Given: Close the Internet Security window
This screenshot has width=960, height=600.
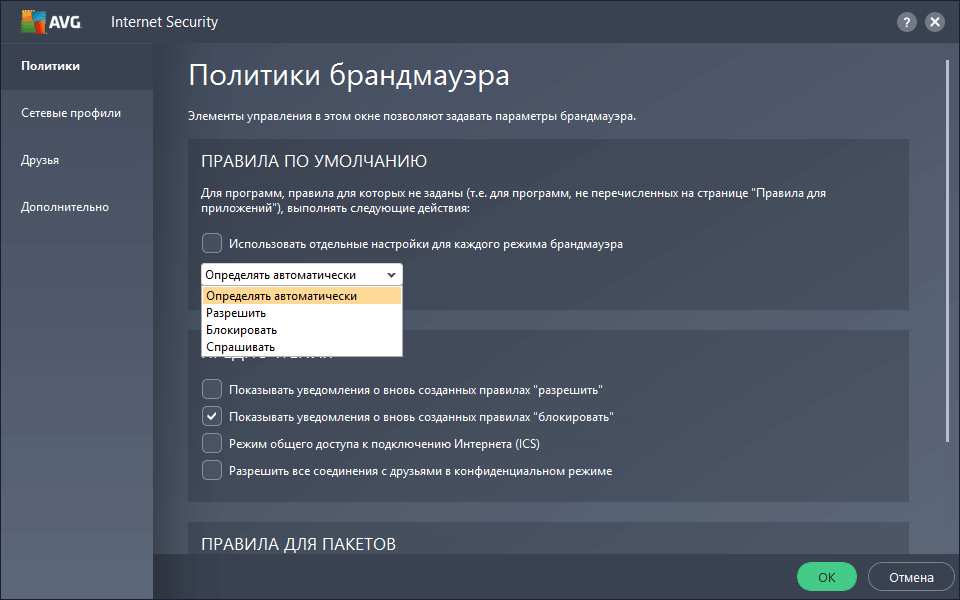Looking at the screenshot, I should pyautogui.click(x=935, y=23).
